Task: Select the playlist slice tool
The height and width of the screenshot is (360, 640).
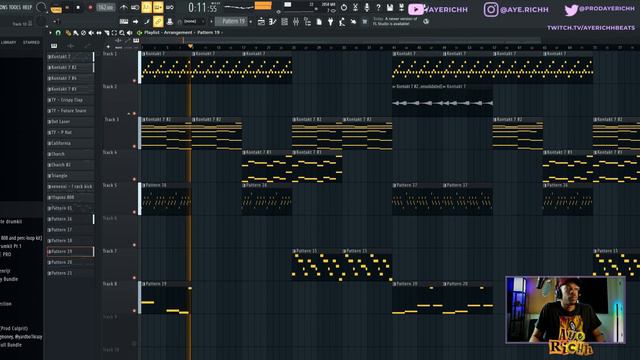Action: pos(107,33)
